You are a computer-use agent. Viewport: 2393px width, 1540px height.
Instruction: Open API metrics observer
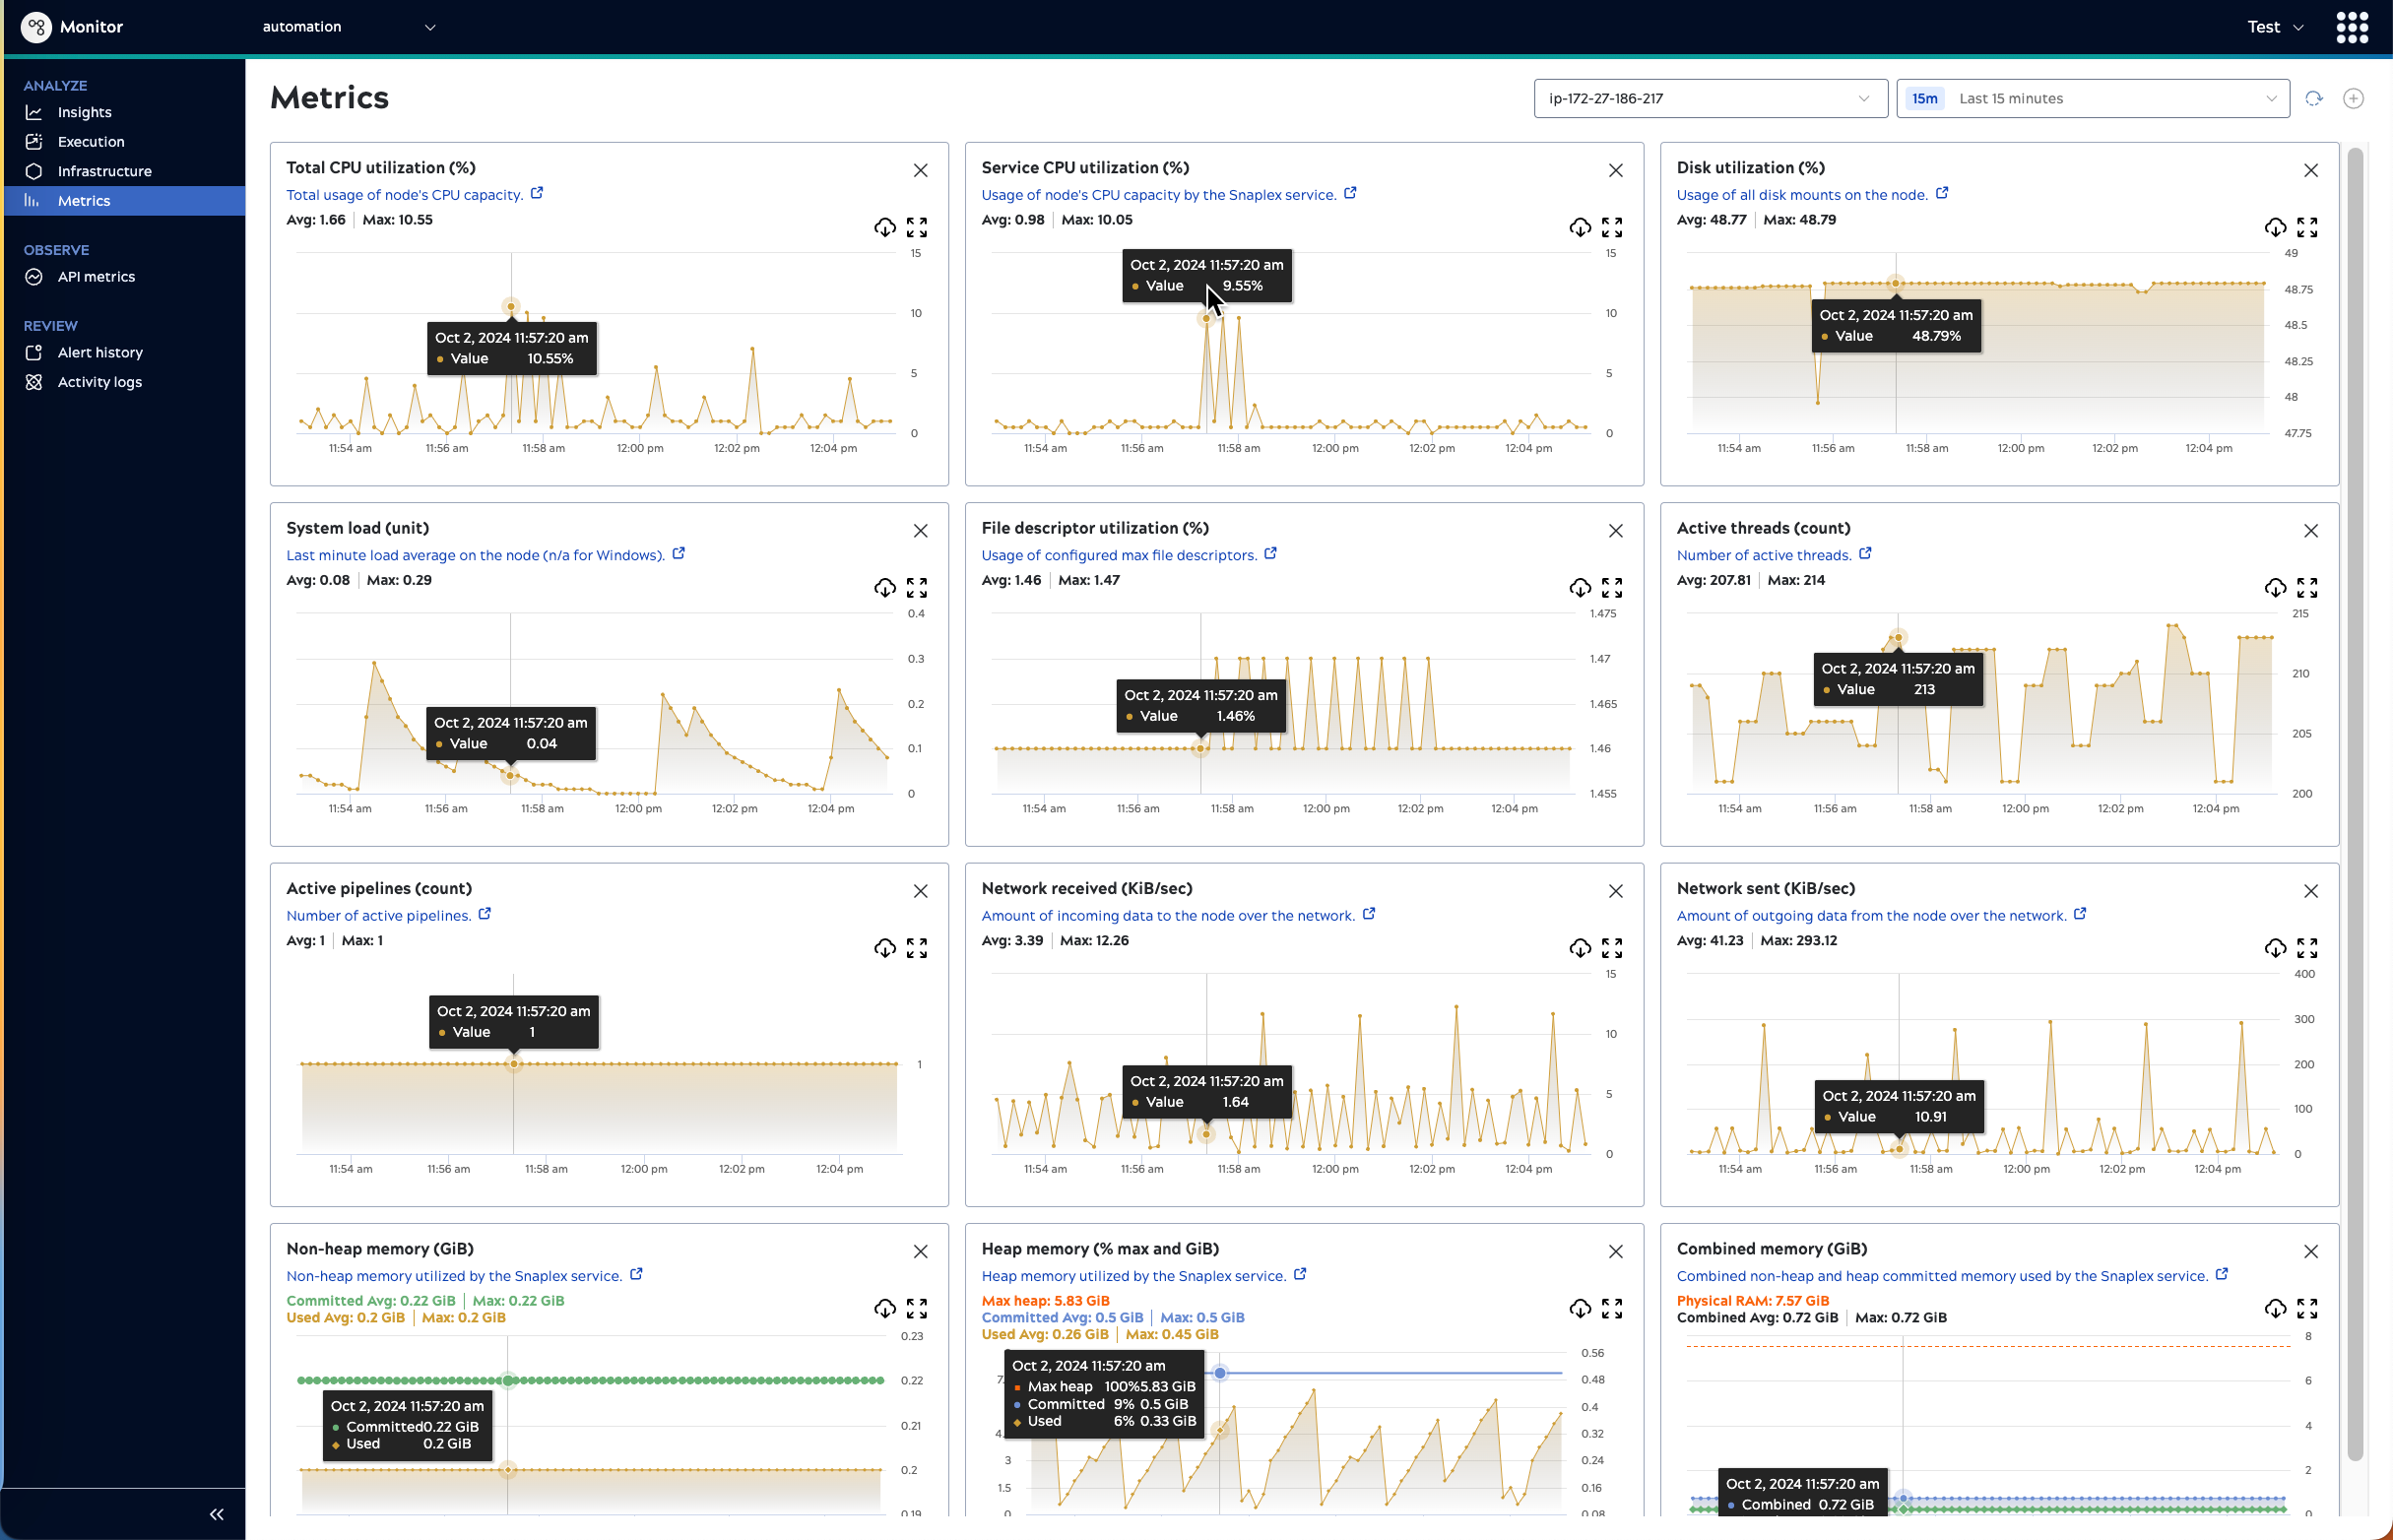pyautogui.click(x=96, y=276)
